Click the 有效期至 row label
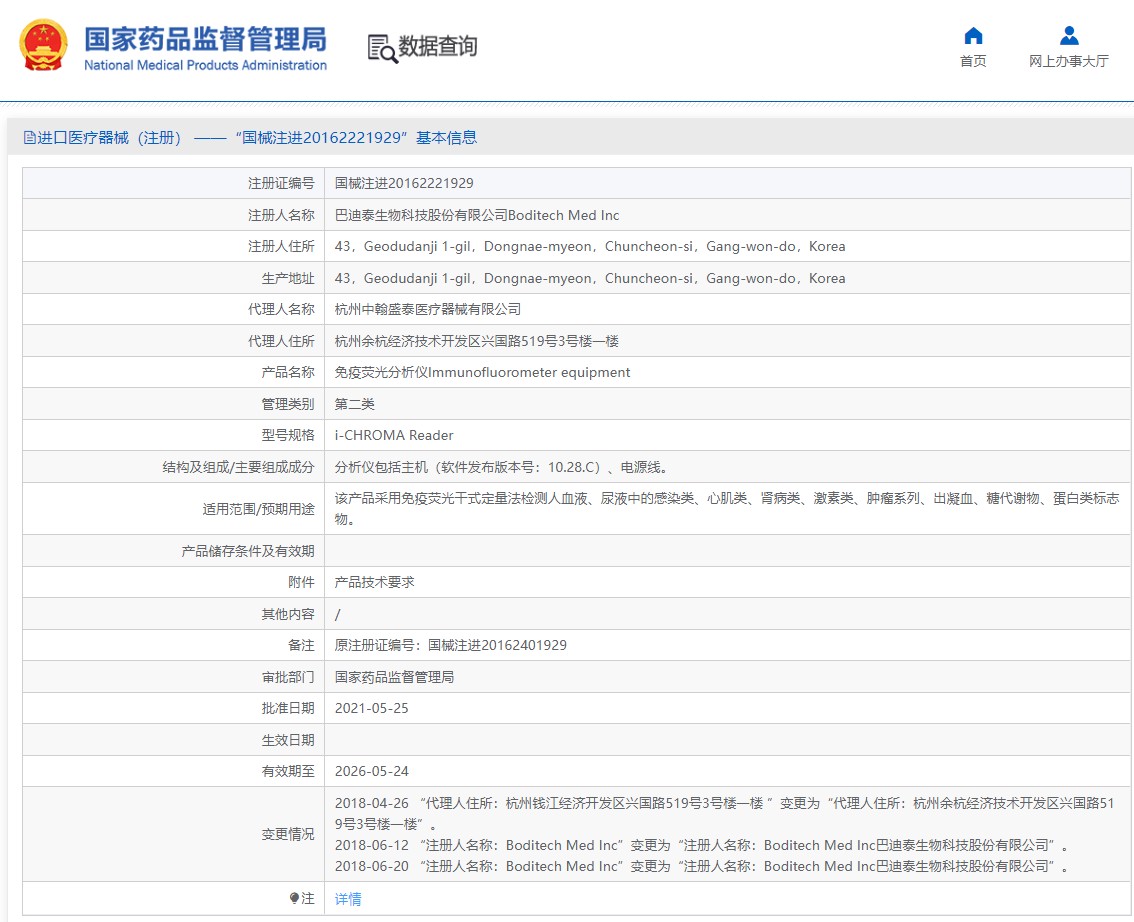Viewport: 1134px width, 922px height. pyautogui.click(x=288, y=771)
